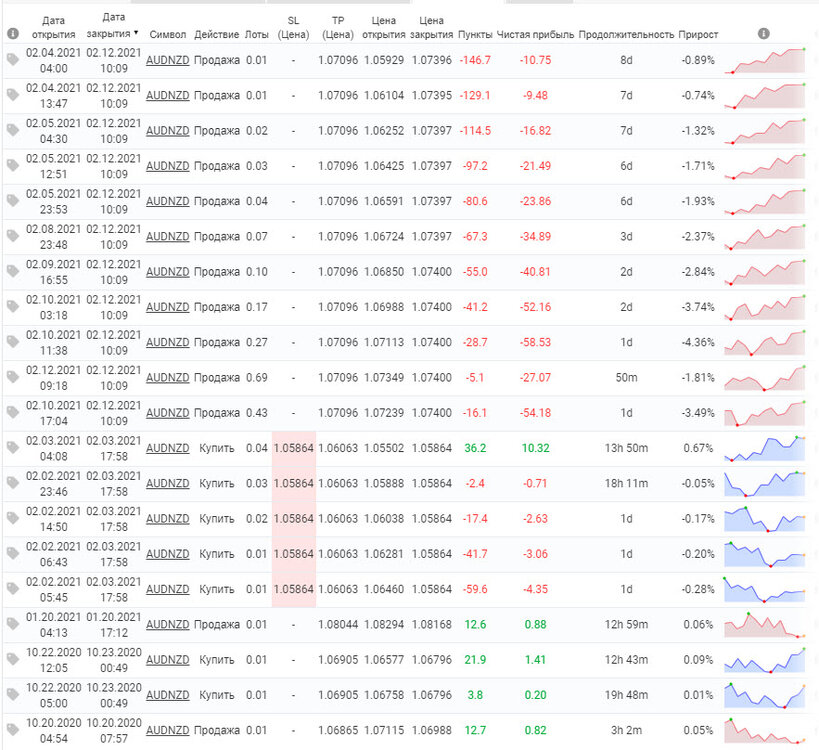
Task: Click closing price 1.08168
Action: tap(431, 624)
